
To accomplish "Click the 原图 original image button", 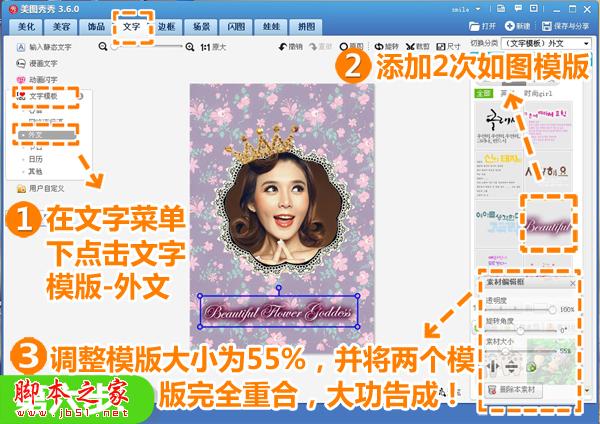I will (x=351, y=47).
